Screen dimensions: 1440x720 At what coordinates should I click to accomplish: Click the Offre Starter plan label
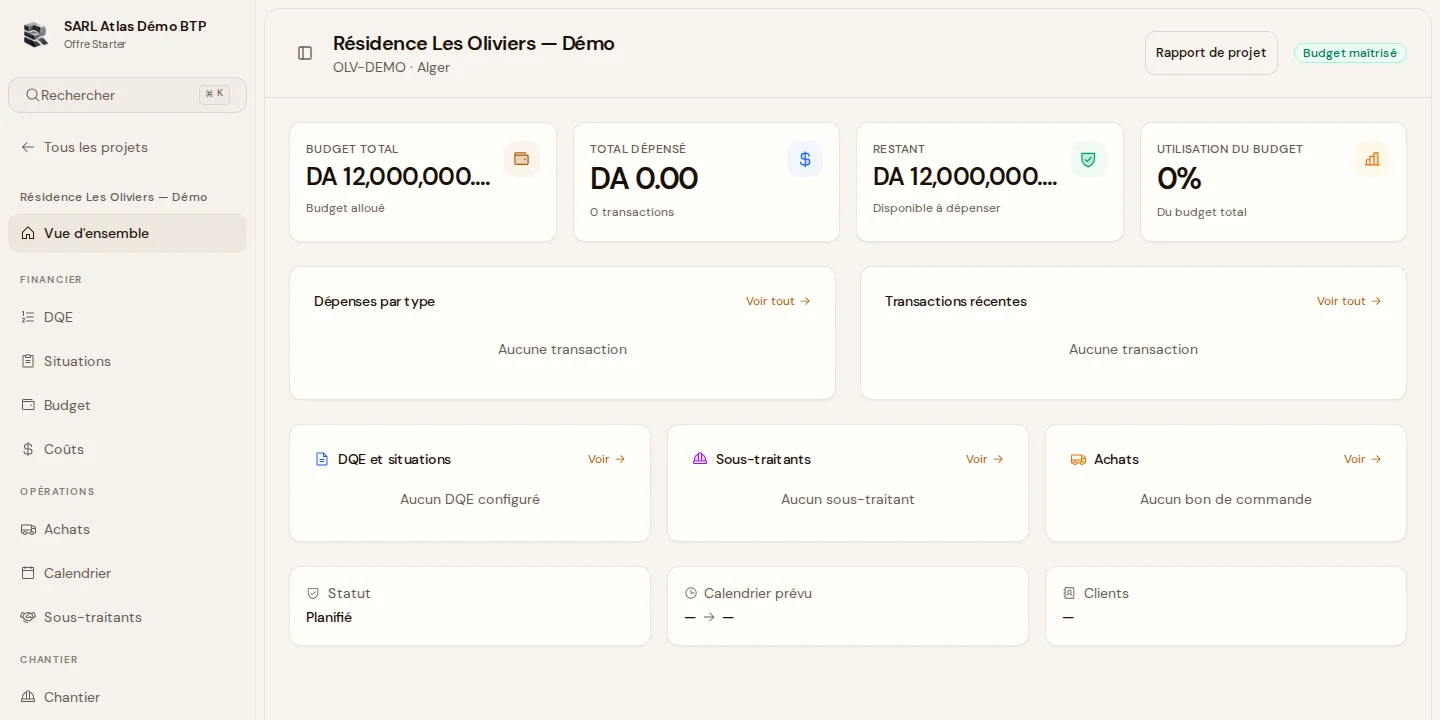pos(95,44)
